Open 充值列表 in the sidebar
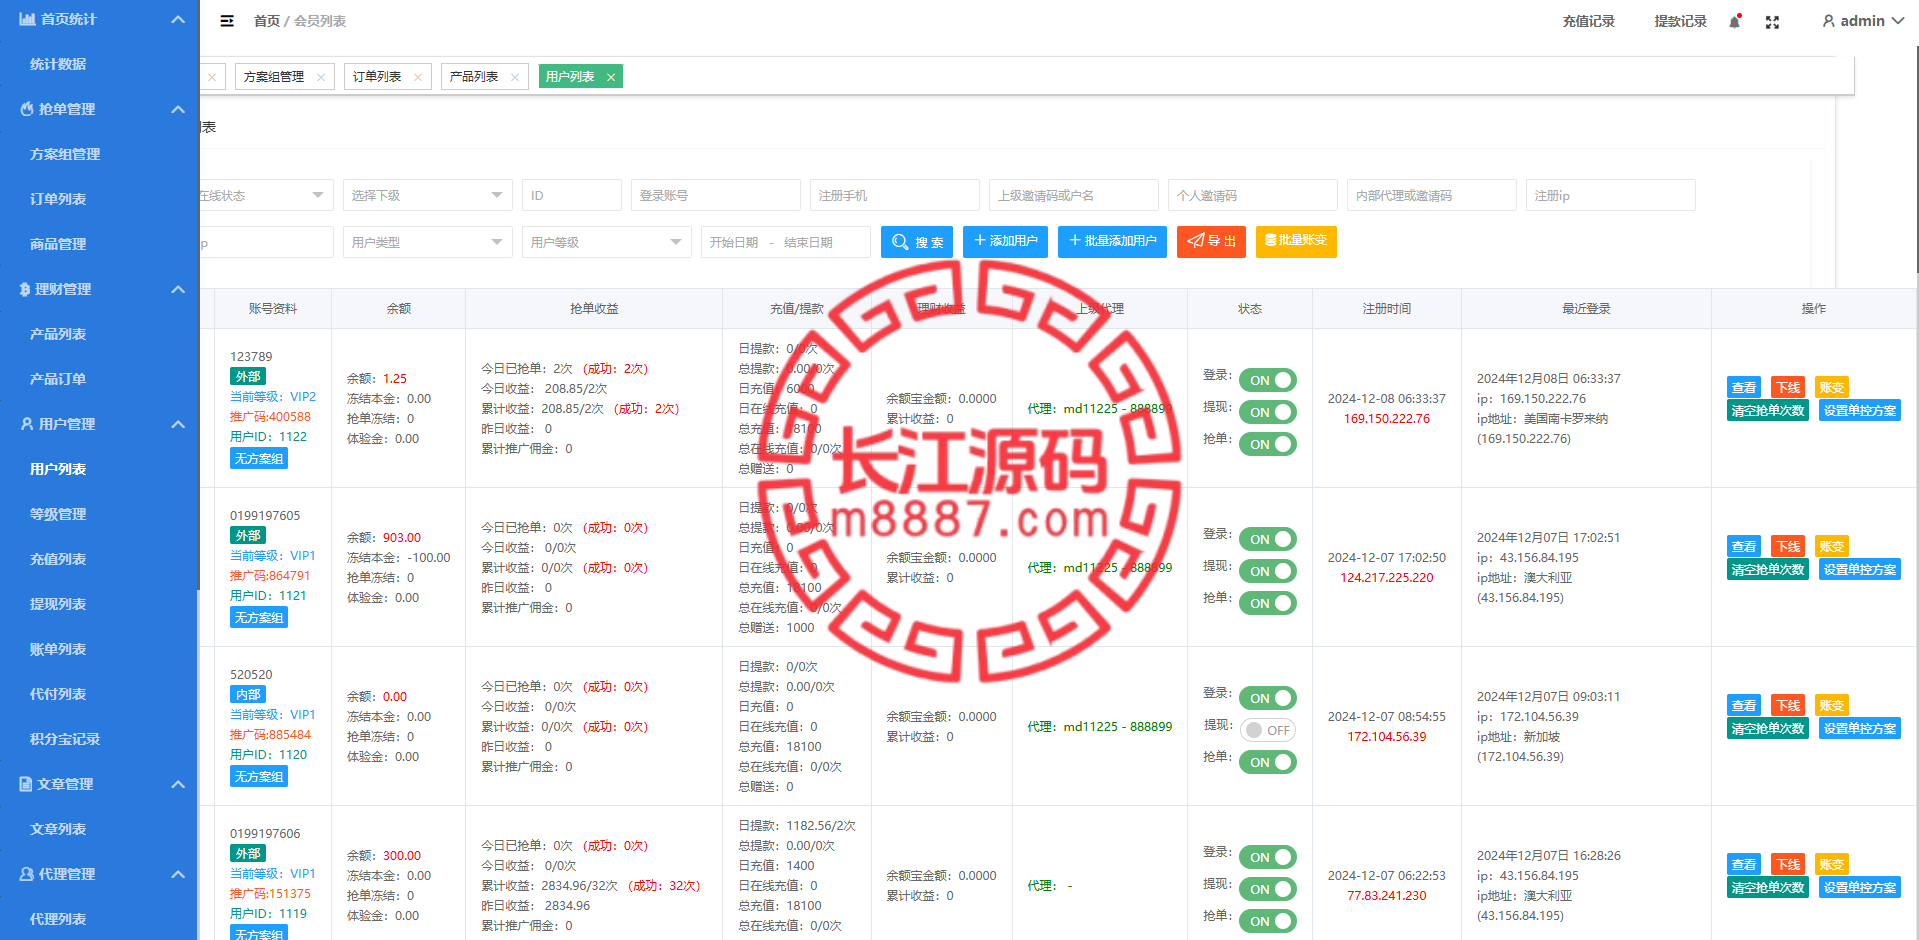The height and width of the screenshot is (940, 1919). coord(58,559)
